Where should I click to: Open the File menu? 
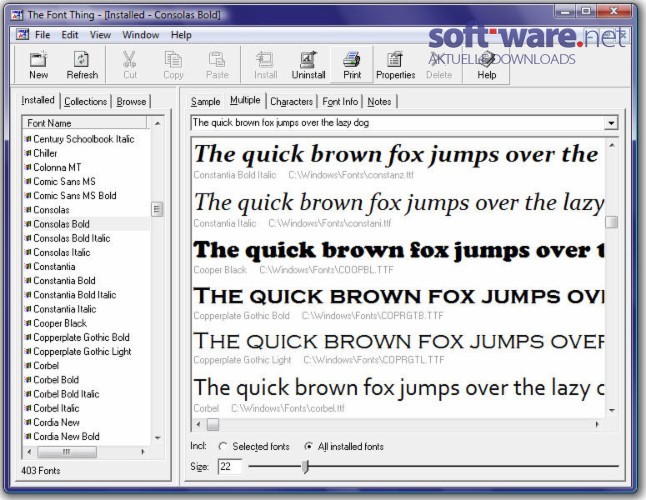point(42,35)
